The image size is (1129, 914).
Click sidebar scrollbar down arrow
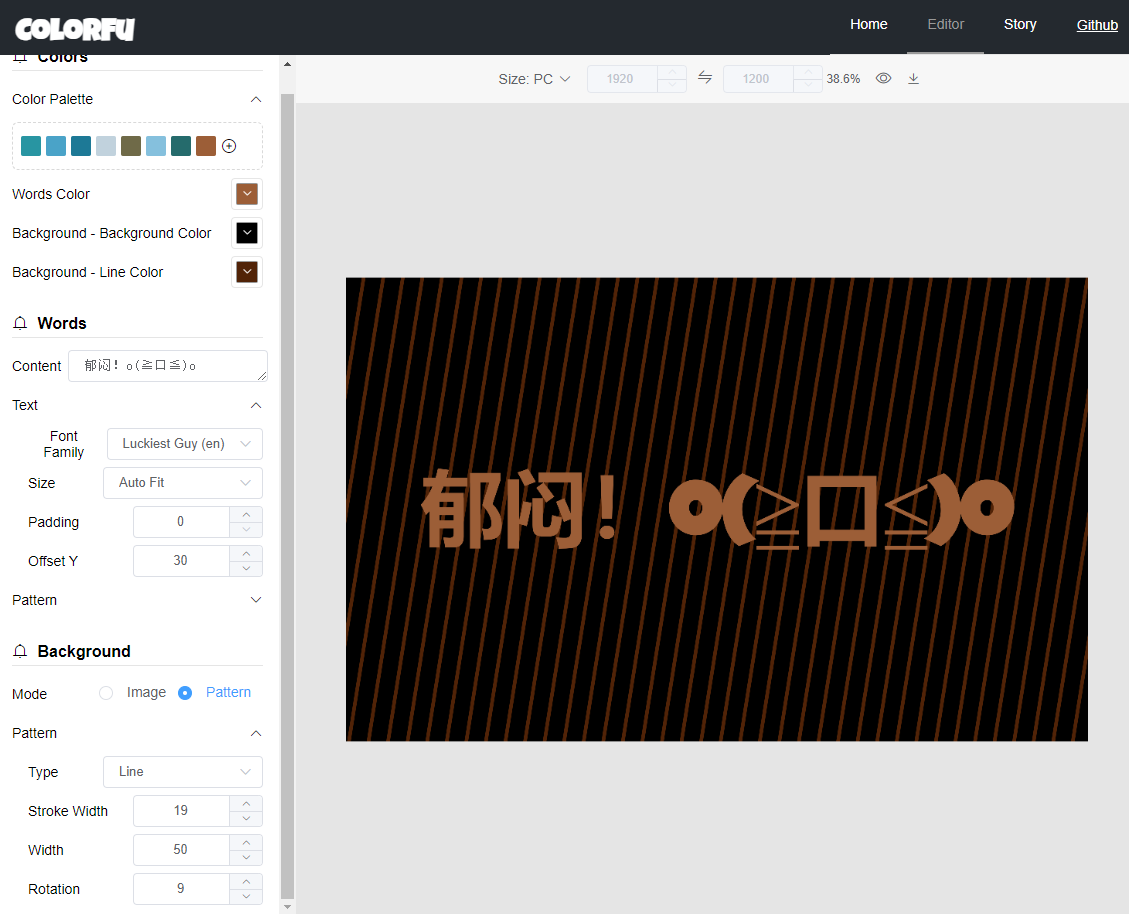[x=287, y=907]
